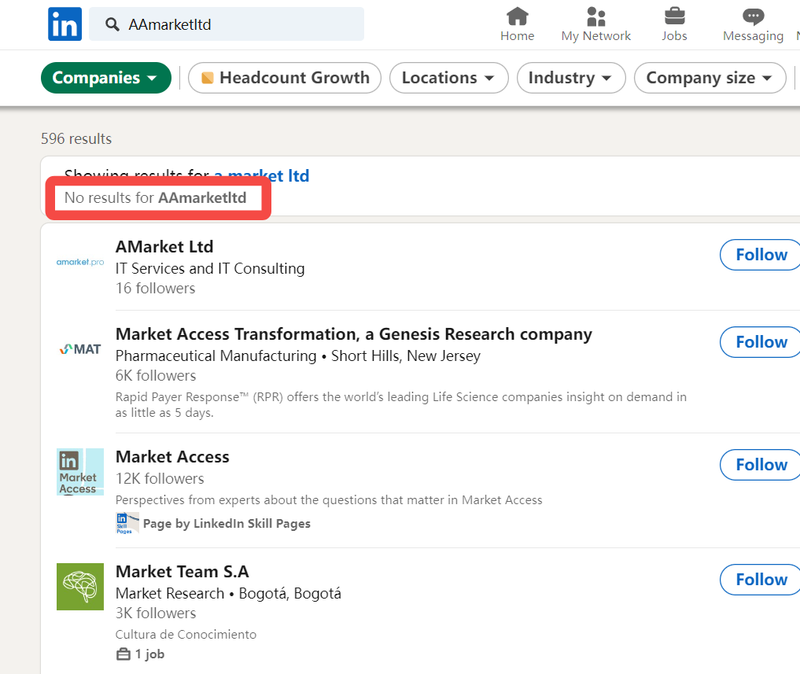Click the '3K followers' text

pyautogui.click(x=156, y=613)
